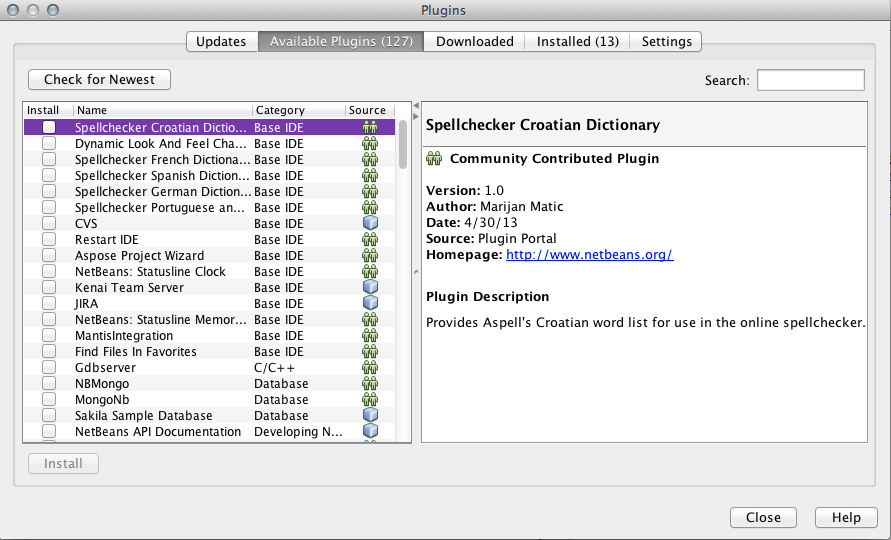Click the community source icon for Restart IDE
This screenshot has width=891, height=540.
(370, 240)
